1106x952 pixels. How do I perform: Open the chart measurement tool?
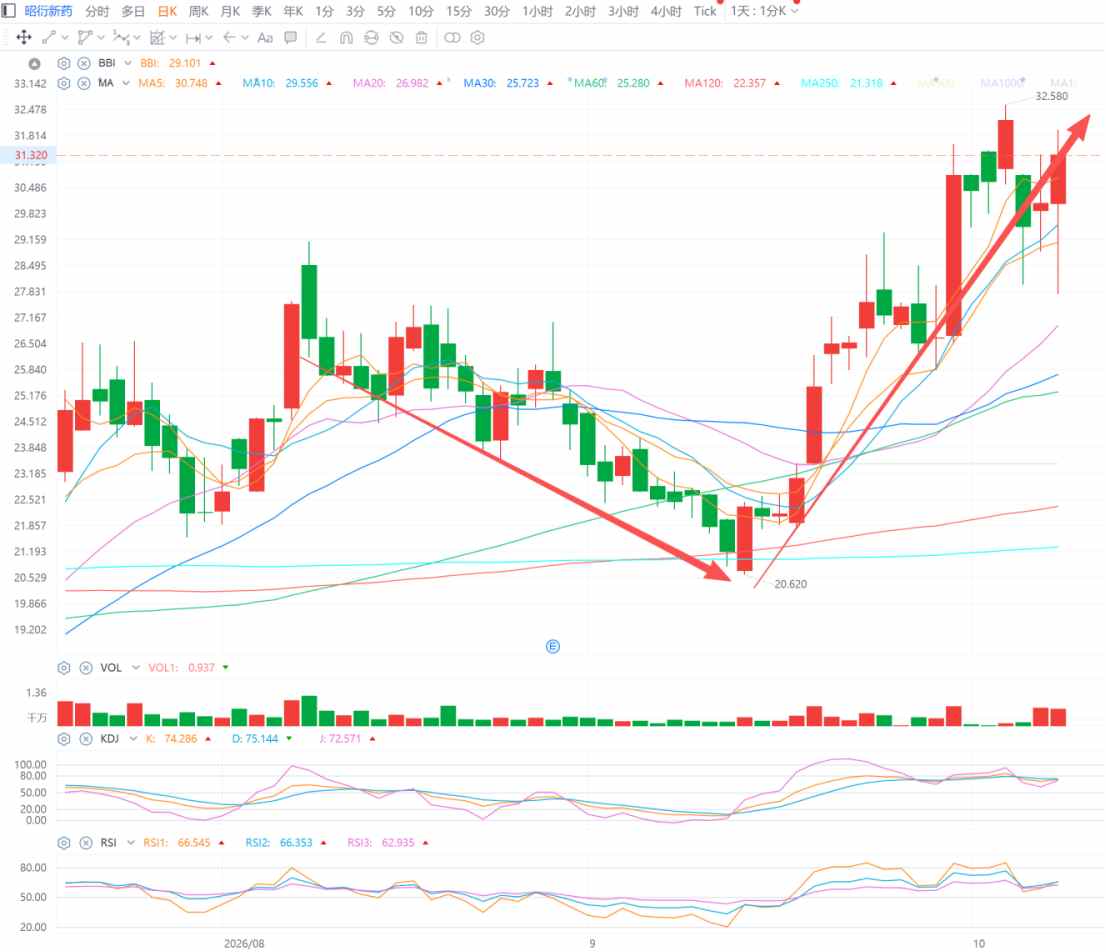pyautogui.click(x=157, y=37)
